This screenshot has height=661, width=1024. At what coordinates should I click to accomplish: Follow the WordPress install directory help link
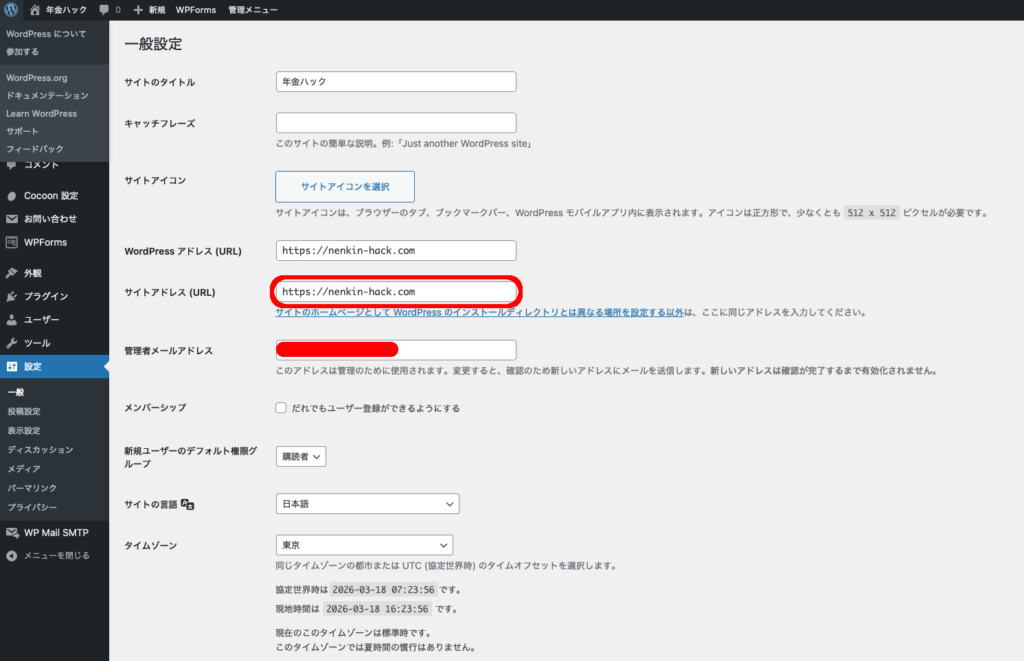(480, 313)
